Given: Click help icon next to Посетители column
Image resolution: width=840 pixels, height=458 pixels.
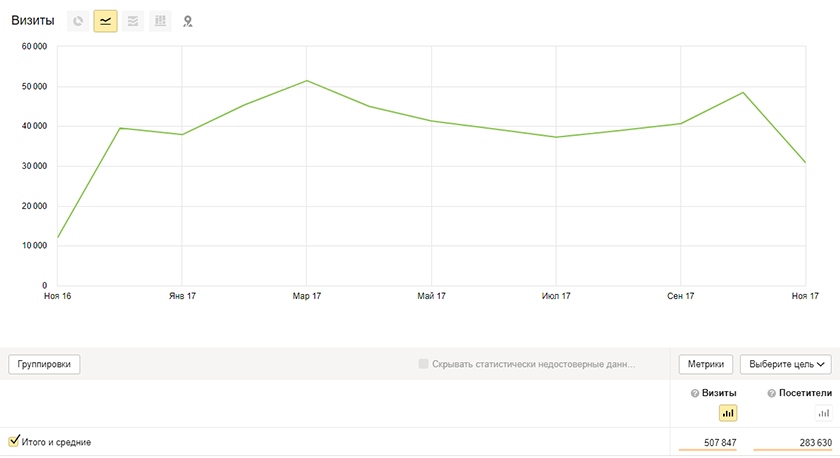Looking at the screenshot, I should pyautogui.click(x=759, y=394).
